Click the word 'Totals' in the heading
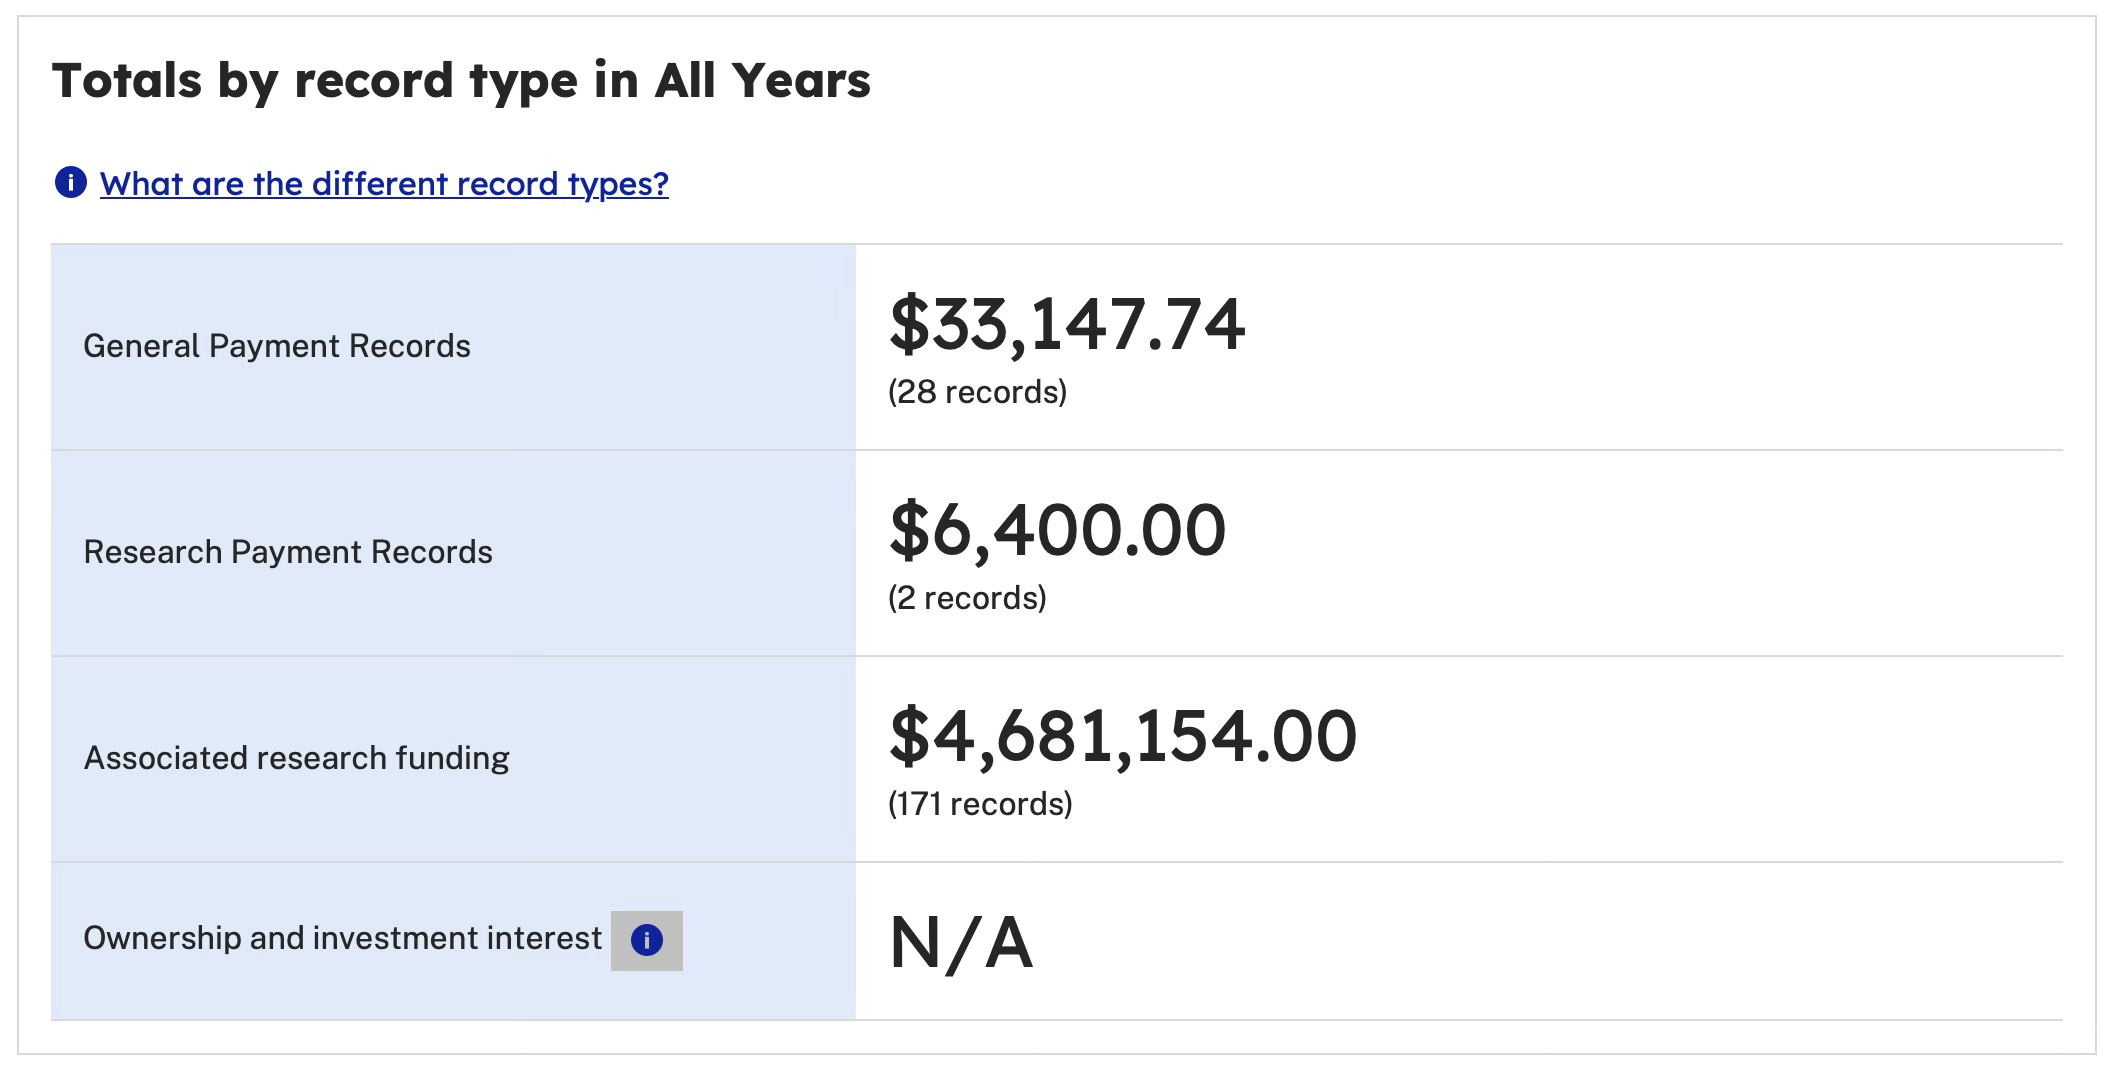The height and width of the screenshot is (1072, 2111). 127,80
